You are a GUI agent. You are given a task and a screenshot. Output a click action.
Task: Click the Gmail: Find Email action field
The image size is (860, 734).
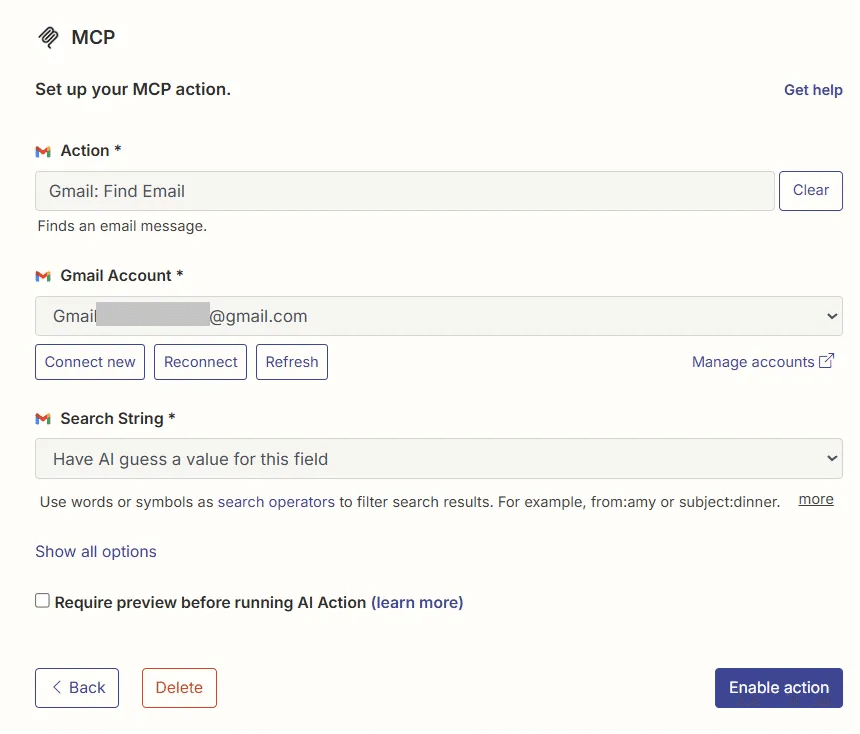click(400, 190)
